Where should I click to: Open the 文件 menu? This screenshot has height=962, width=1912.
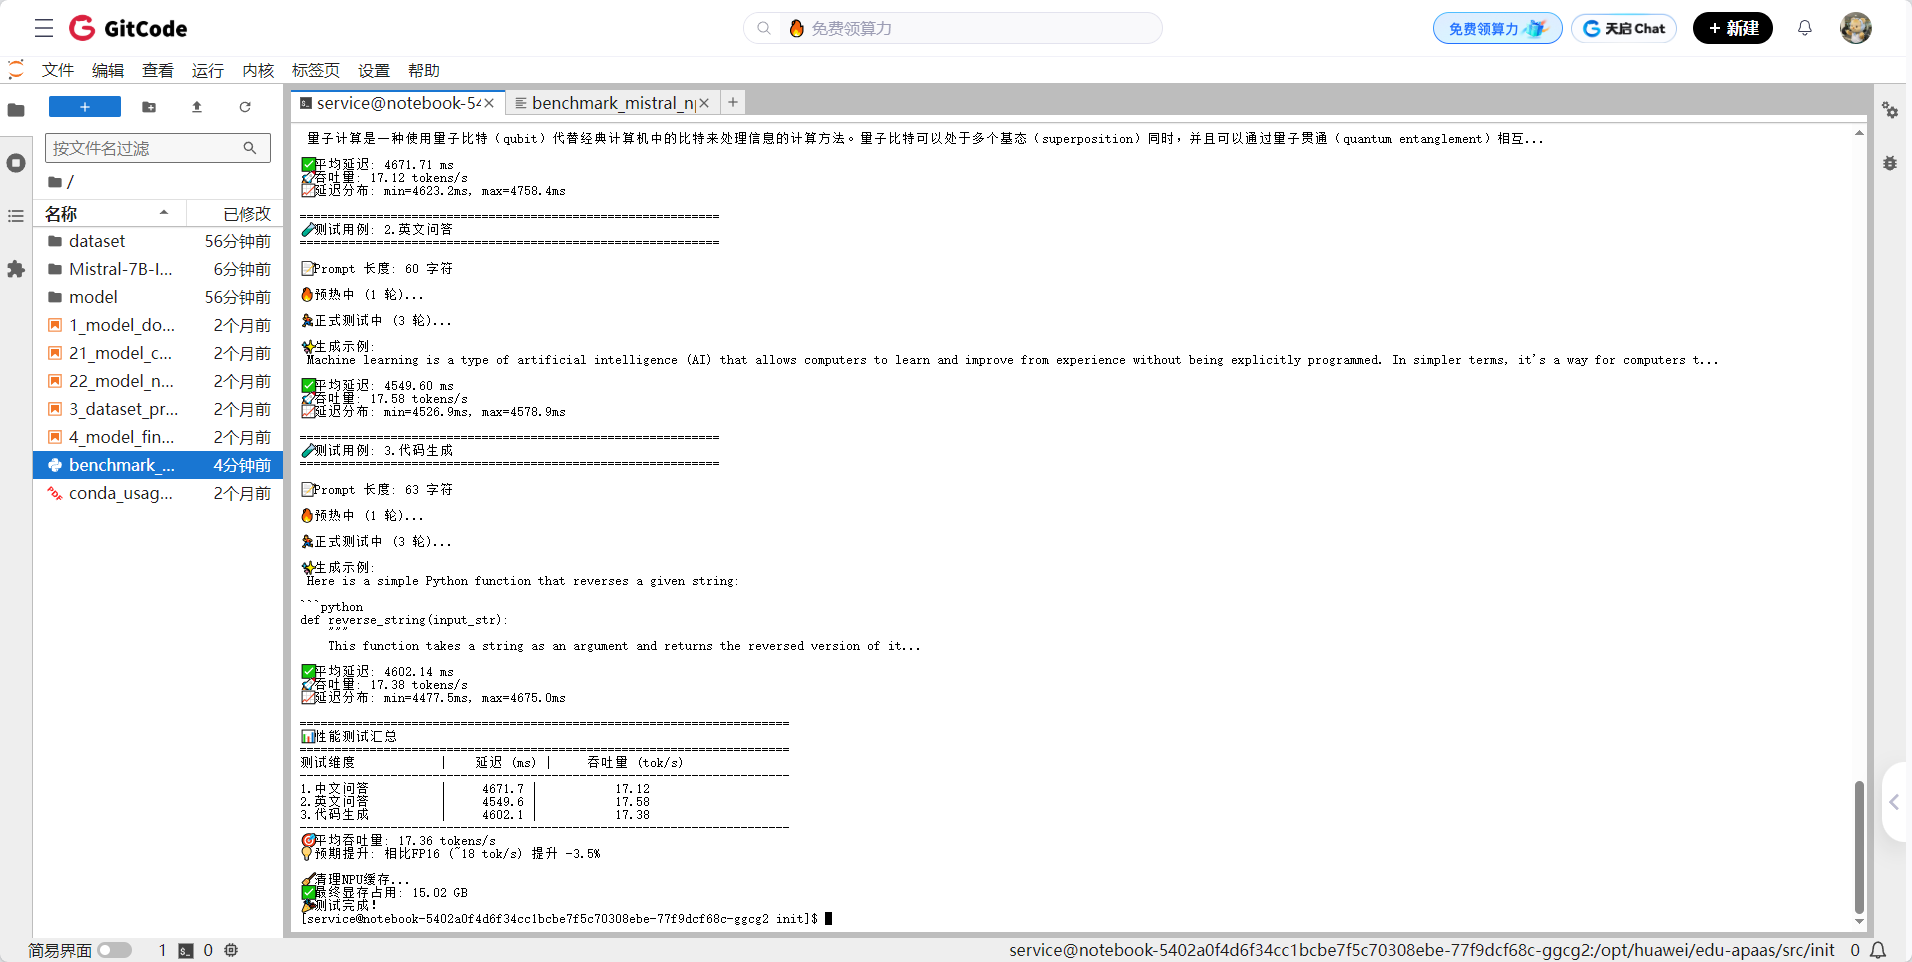(58, 70)
